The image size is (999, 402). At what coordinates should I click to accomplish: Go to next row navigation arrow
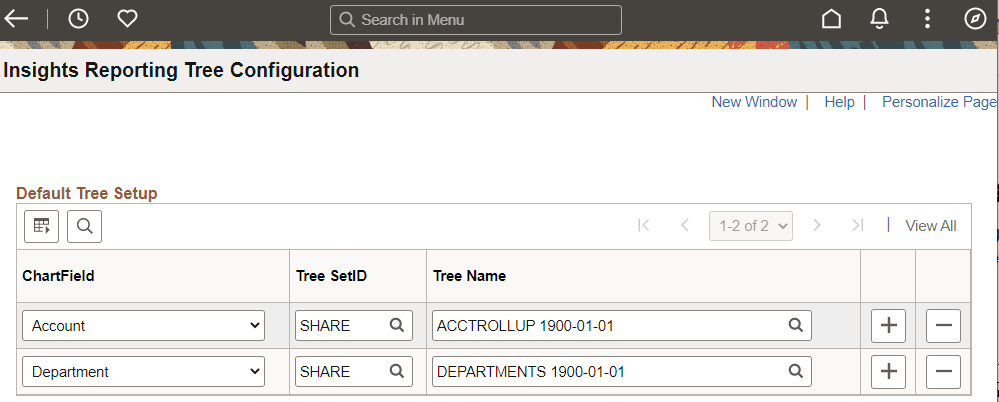817,226
